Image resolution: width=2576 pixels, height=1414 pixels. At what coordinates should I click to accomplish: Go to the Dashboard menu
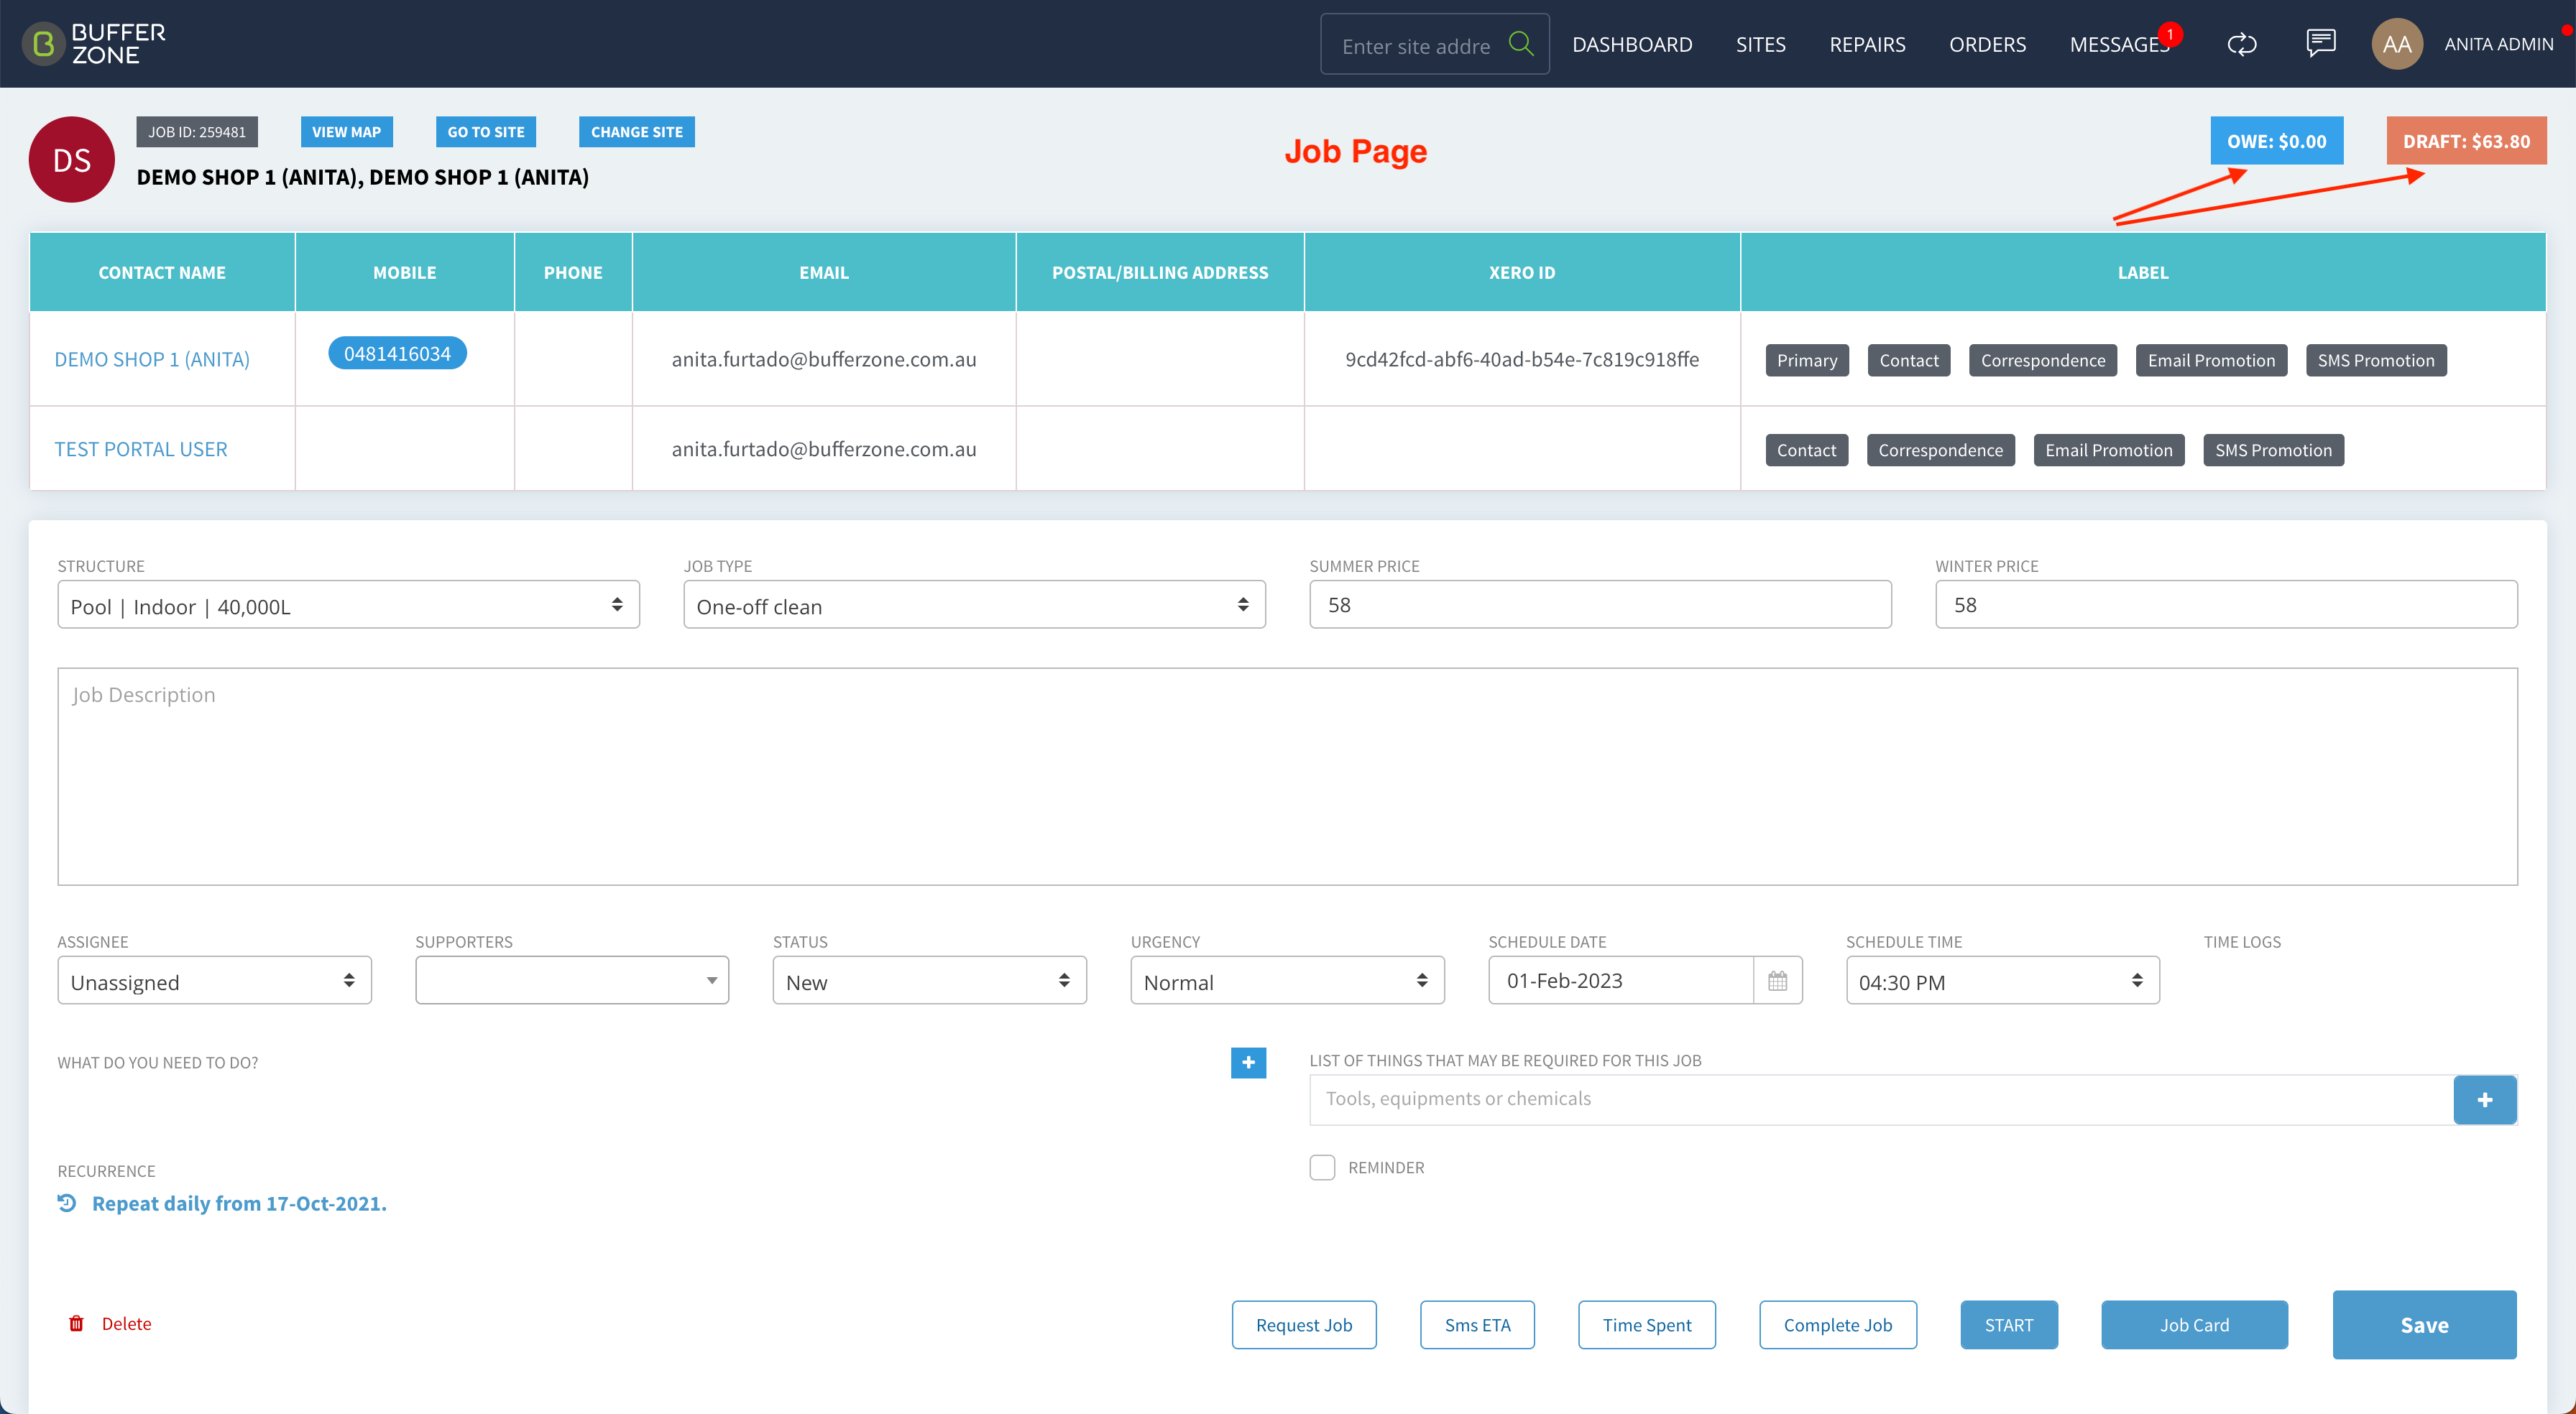(x=1632, y=44)
